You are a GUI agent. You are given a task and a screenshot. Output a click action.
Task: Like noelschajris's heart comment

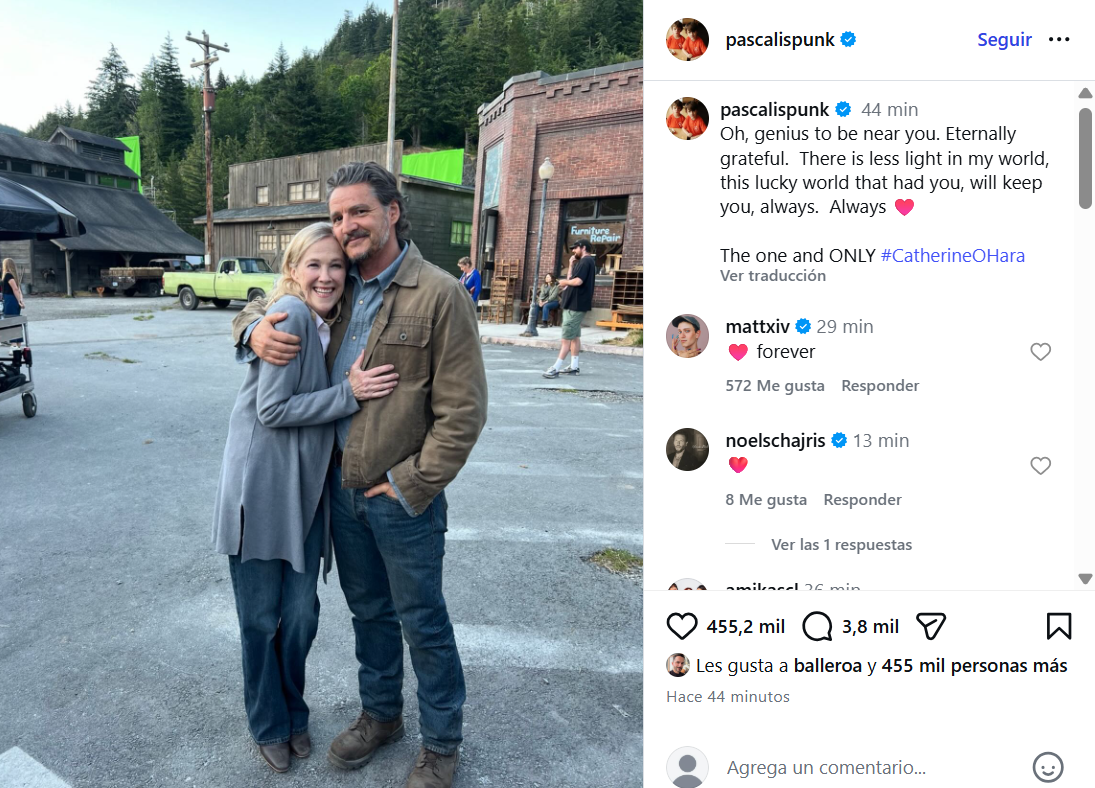[x=1041, y=465]
